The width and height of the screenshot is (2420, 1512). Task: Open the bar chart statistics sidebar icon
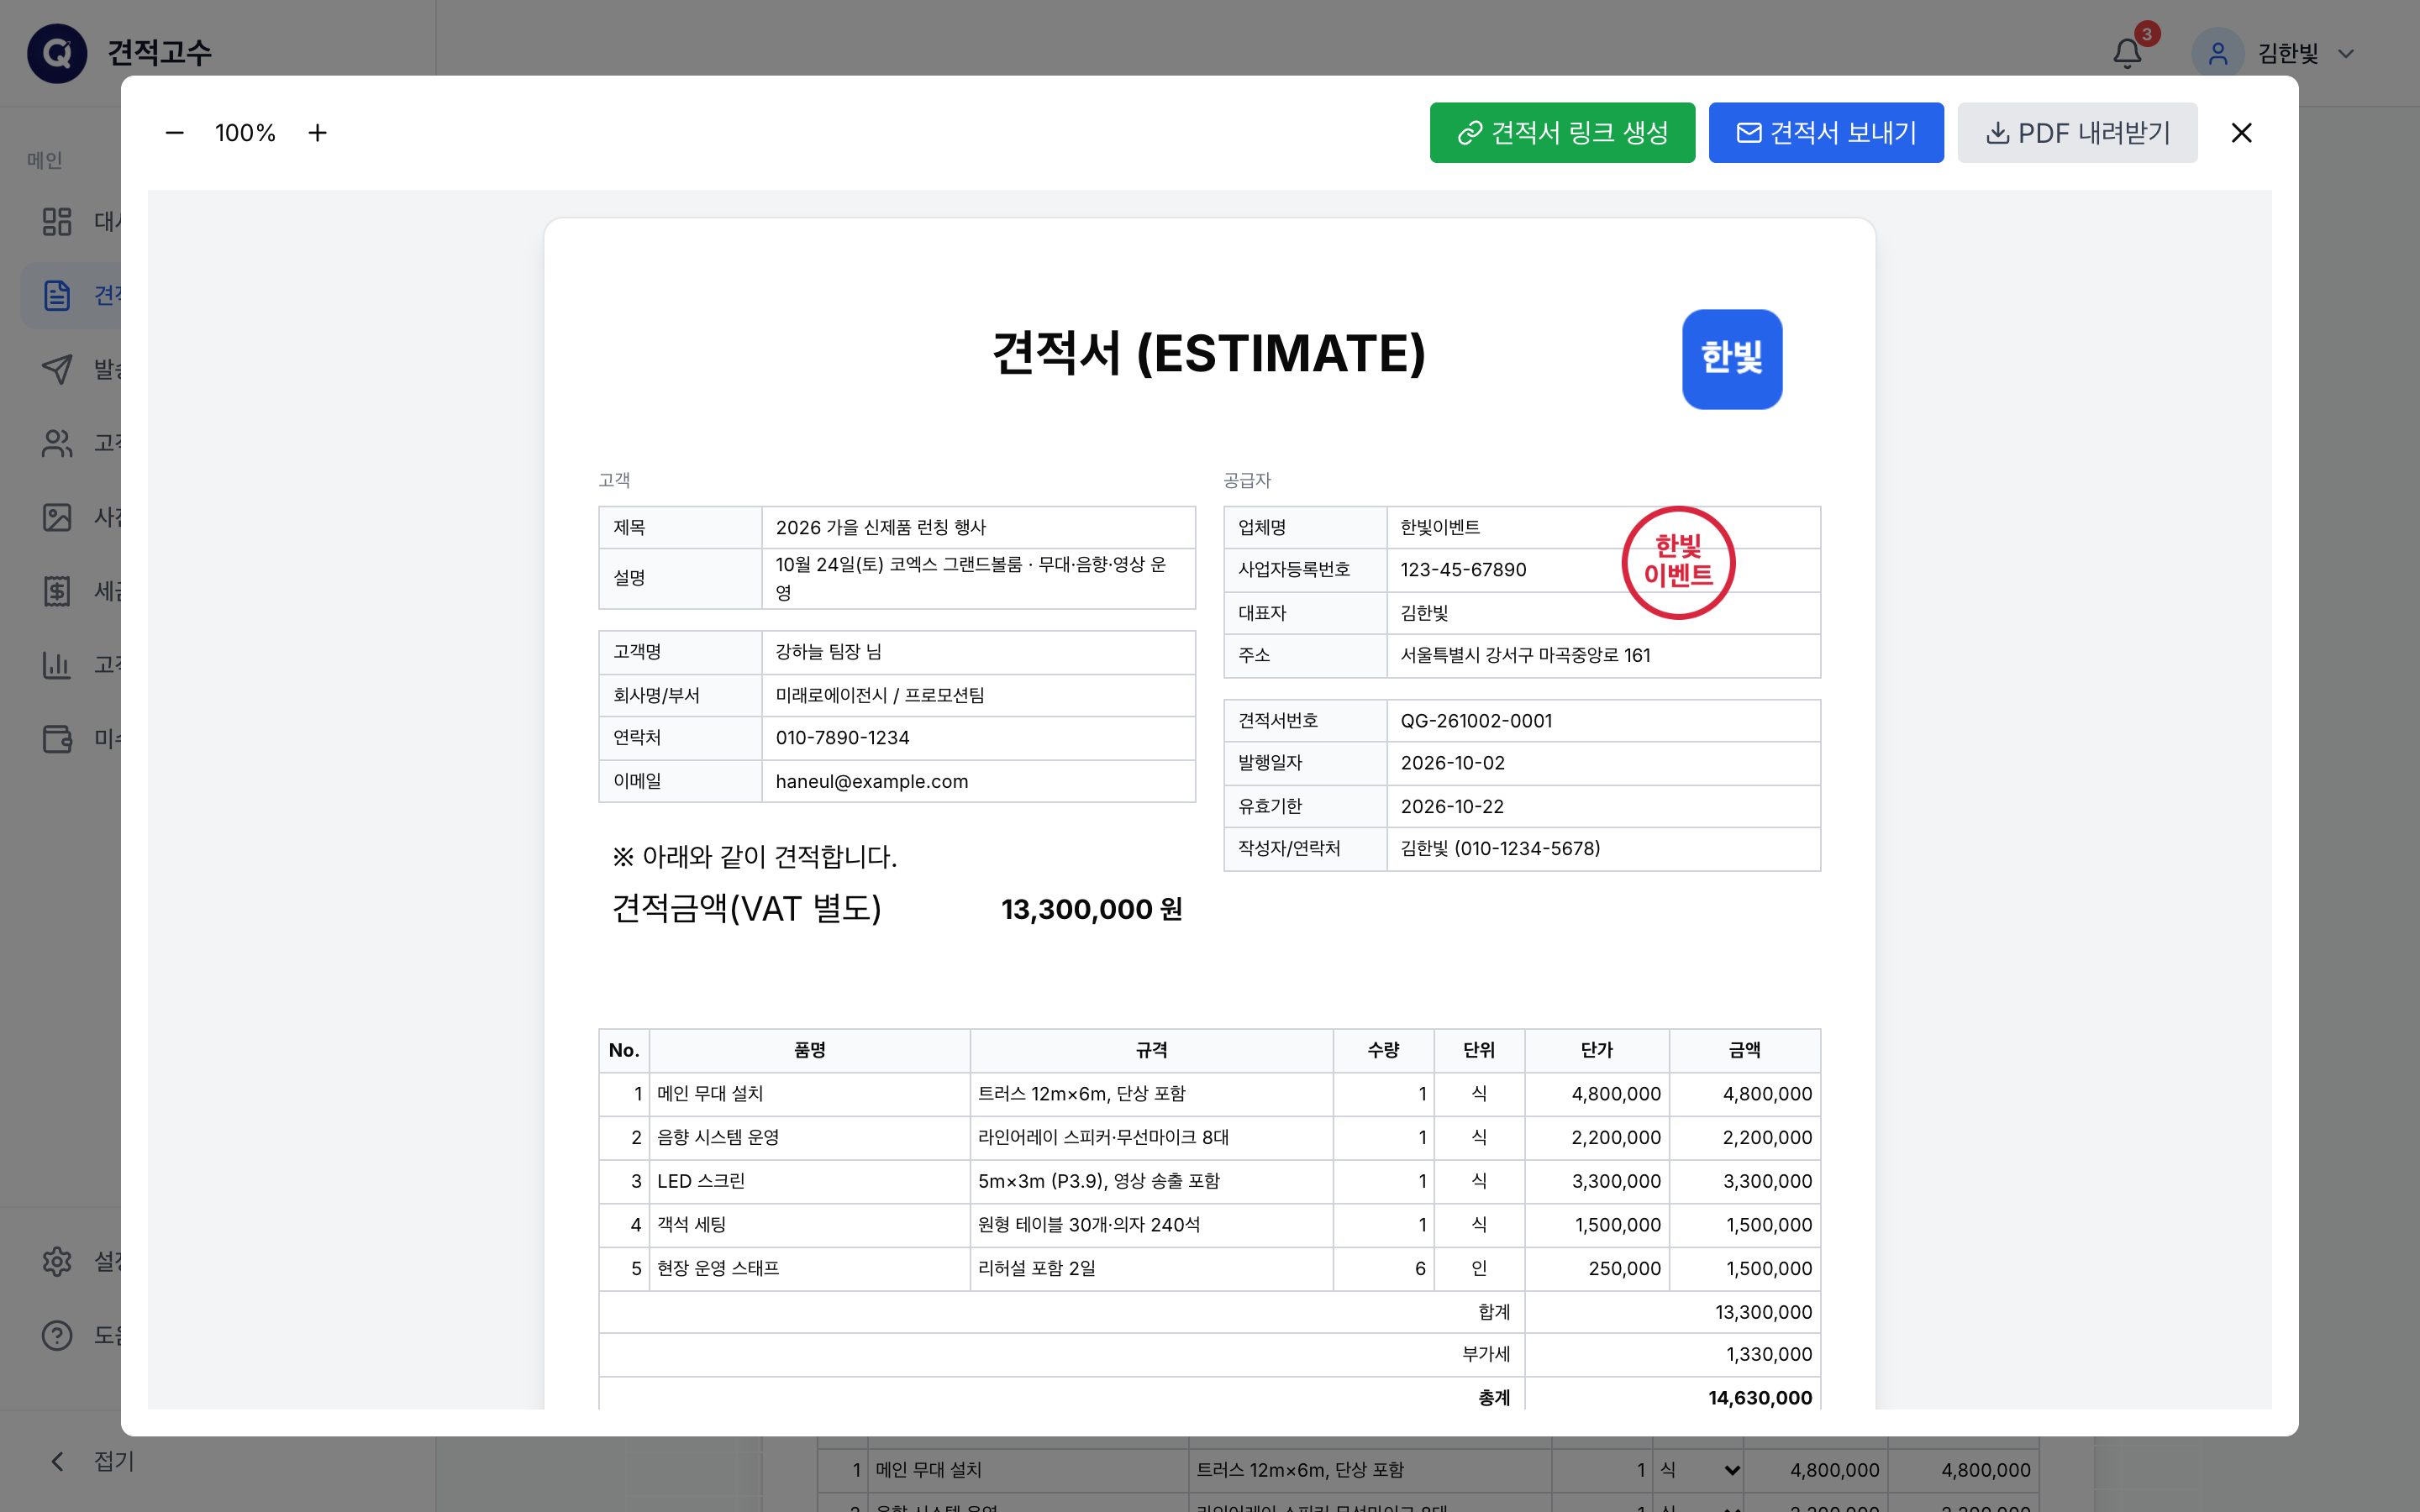coord(57,665)
